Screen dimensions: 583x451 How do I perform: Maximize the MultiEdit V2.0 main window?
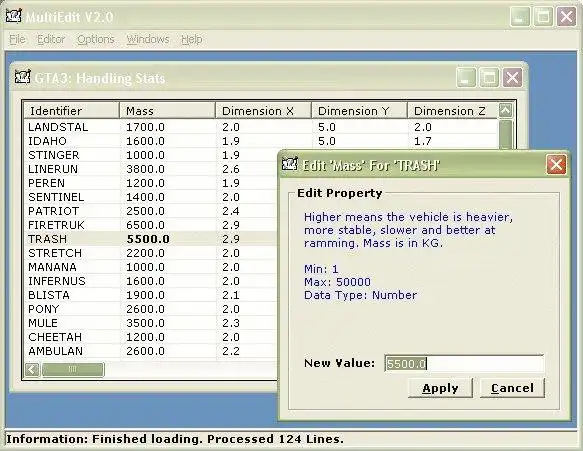(543, 17)
